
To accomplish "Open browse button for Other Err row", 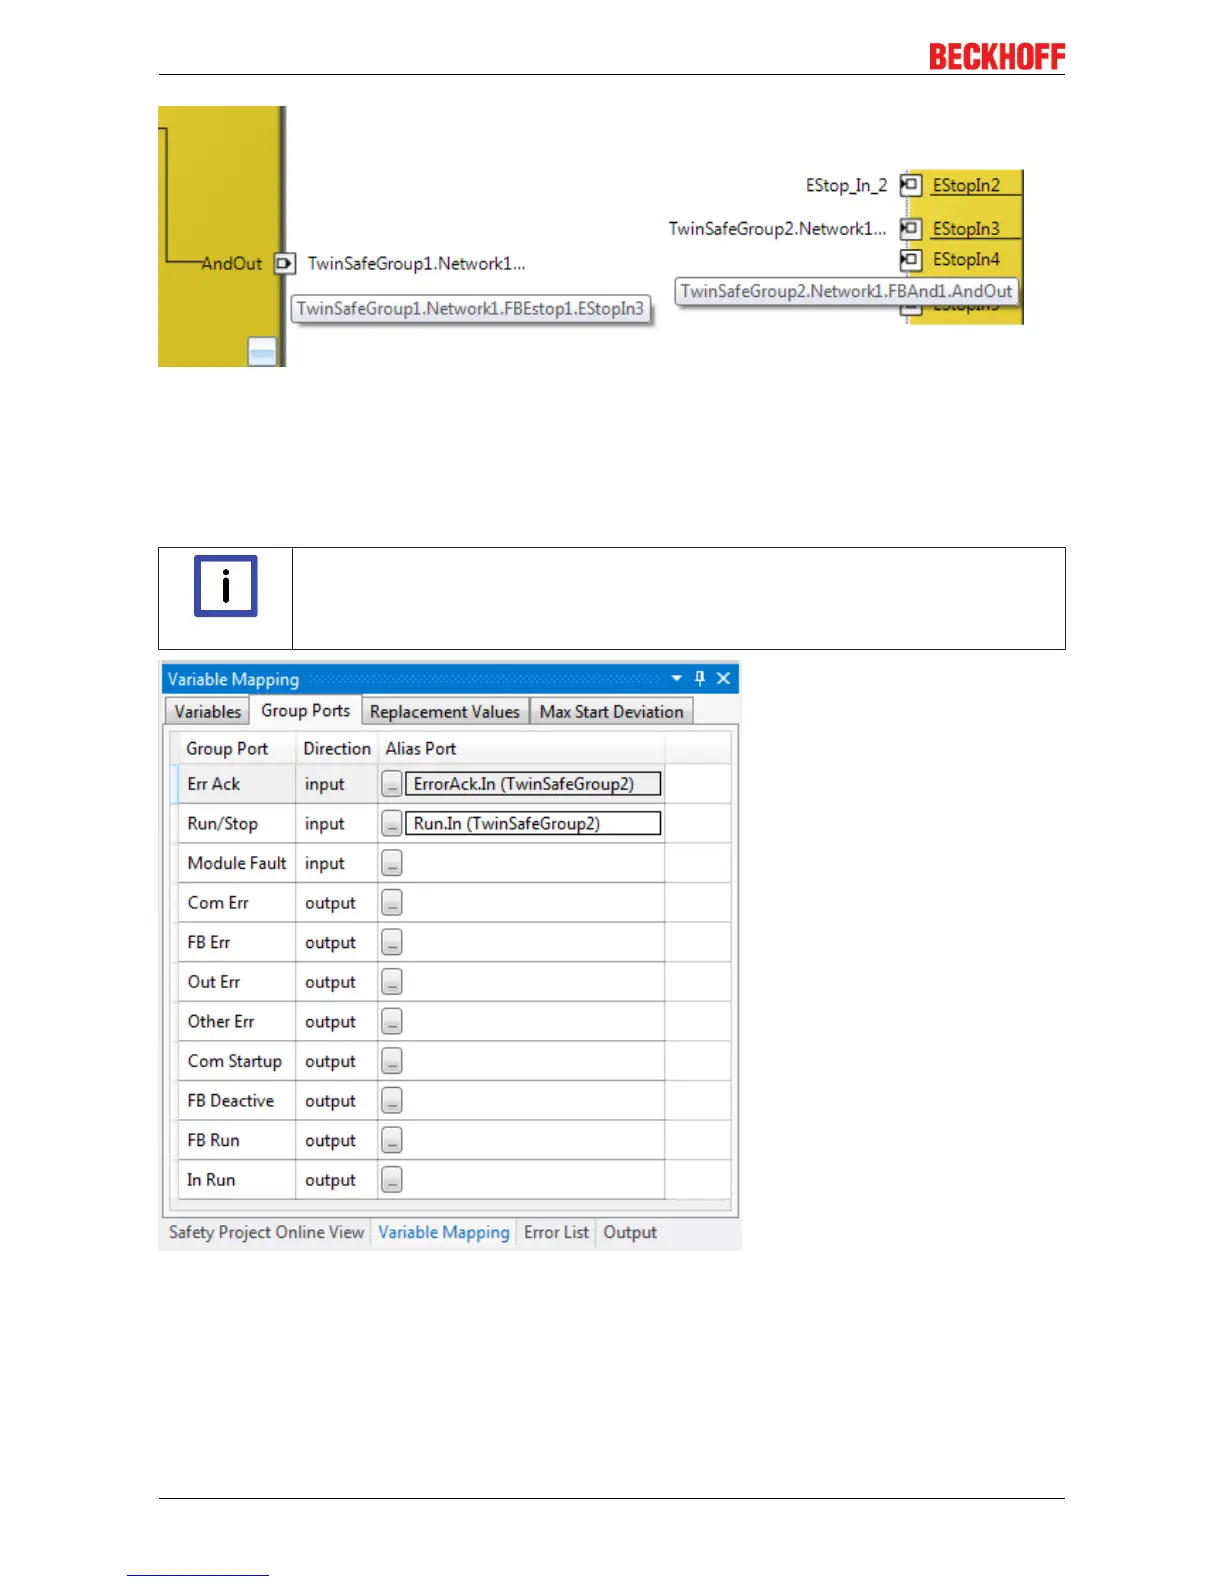I will tap(392, 1021).
